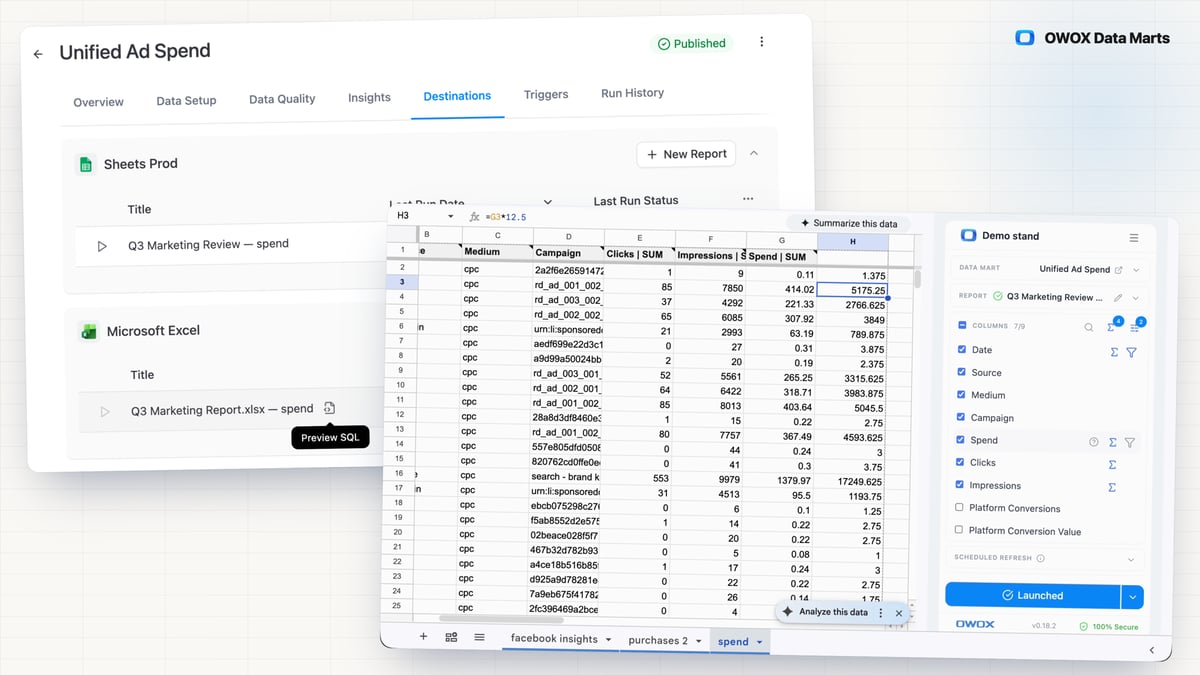Uncheck the Campaign column checkbox
The image size is (1200, 675).
pos(962,417)
